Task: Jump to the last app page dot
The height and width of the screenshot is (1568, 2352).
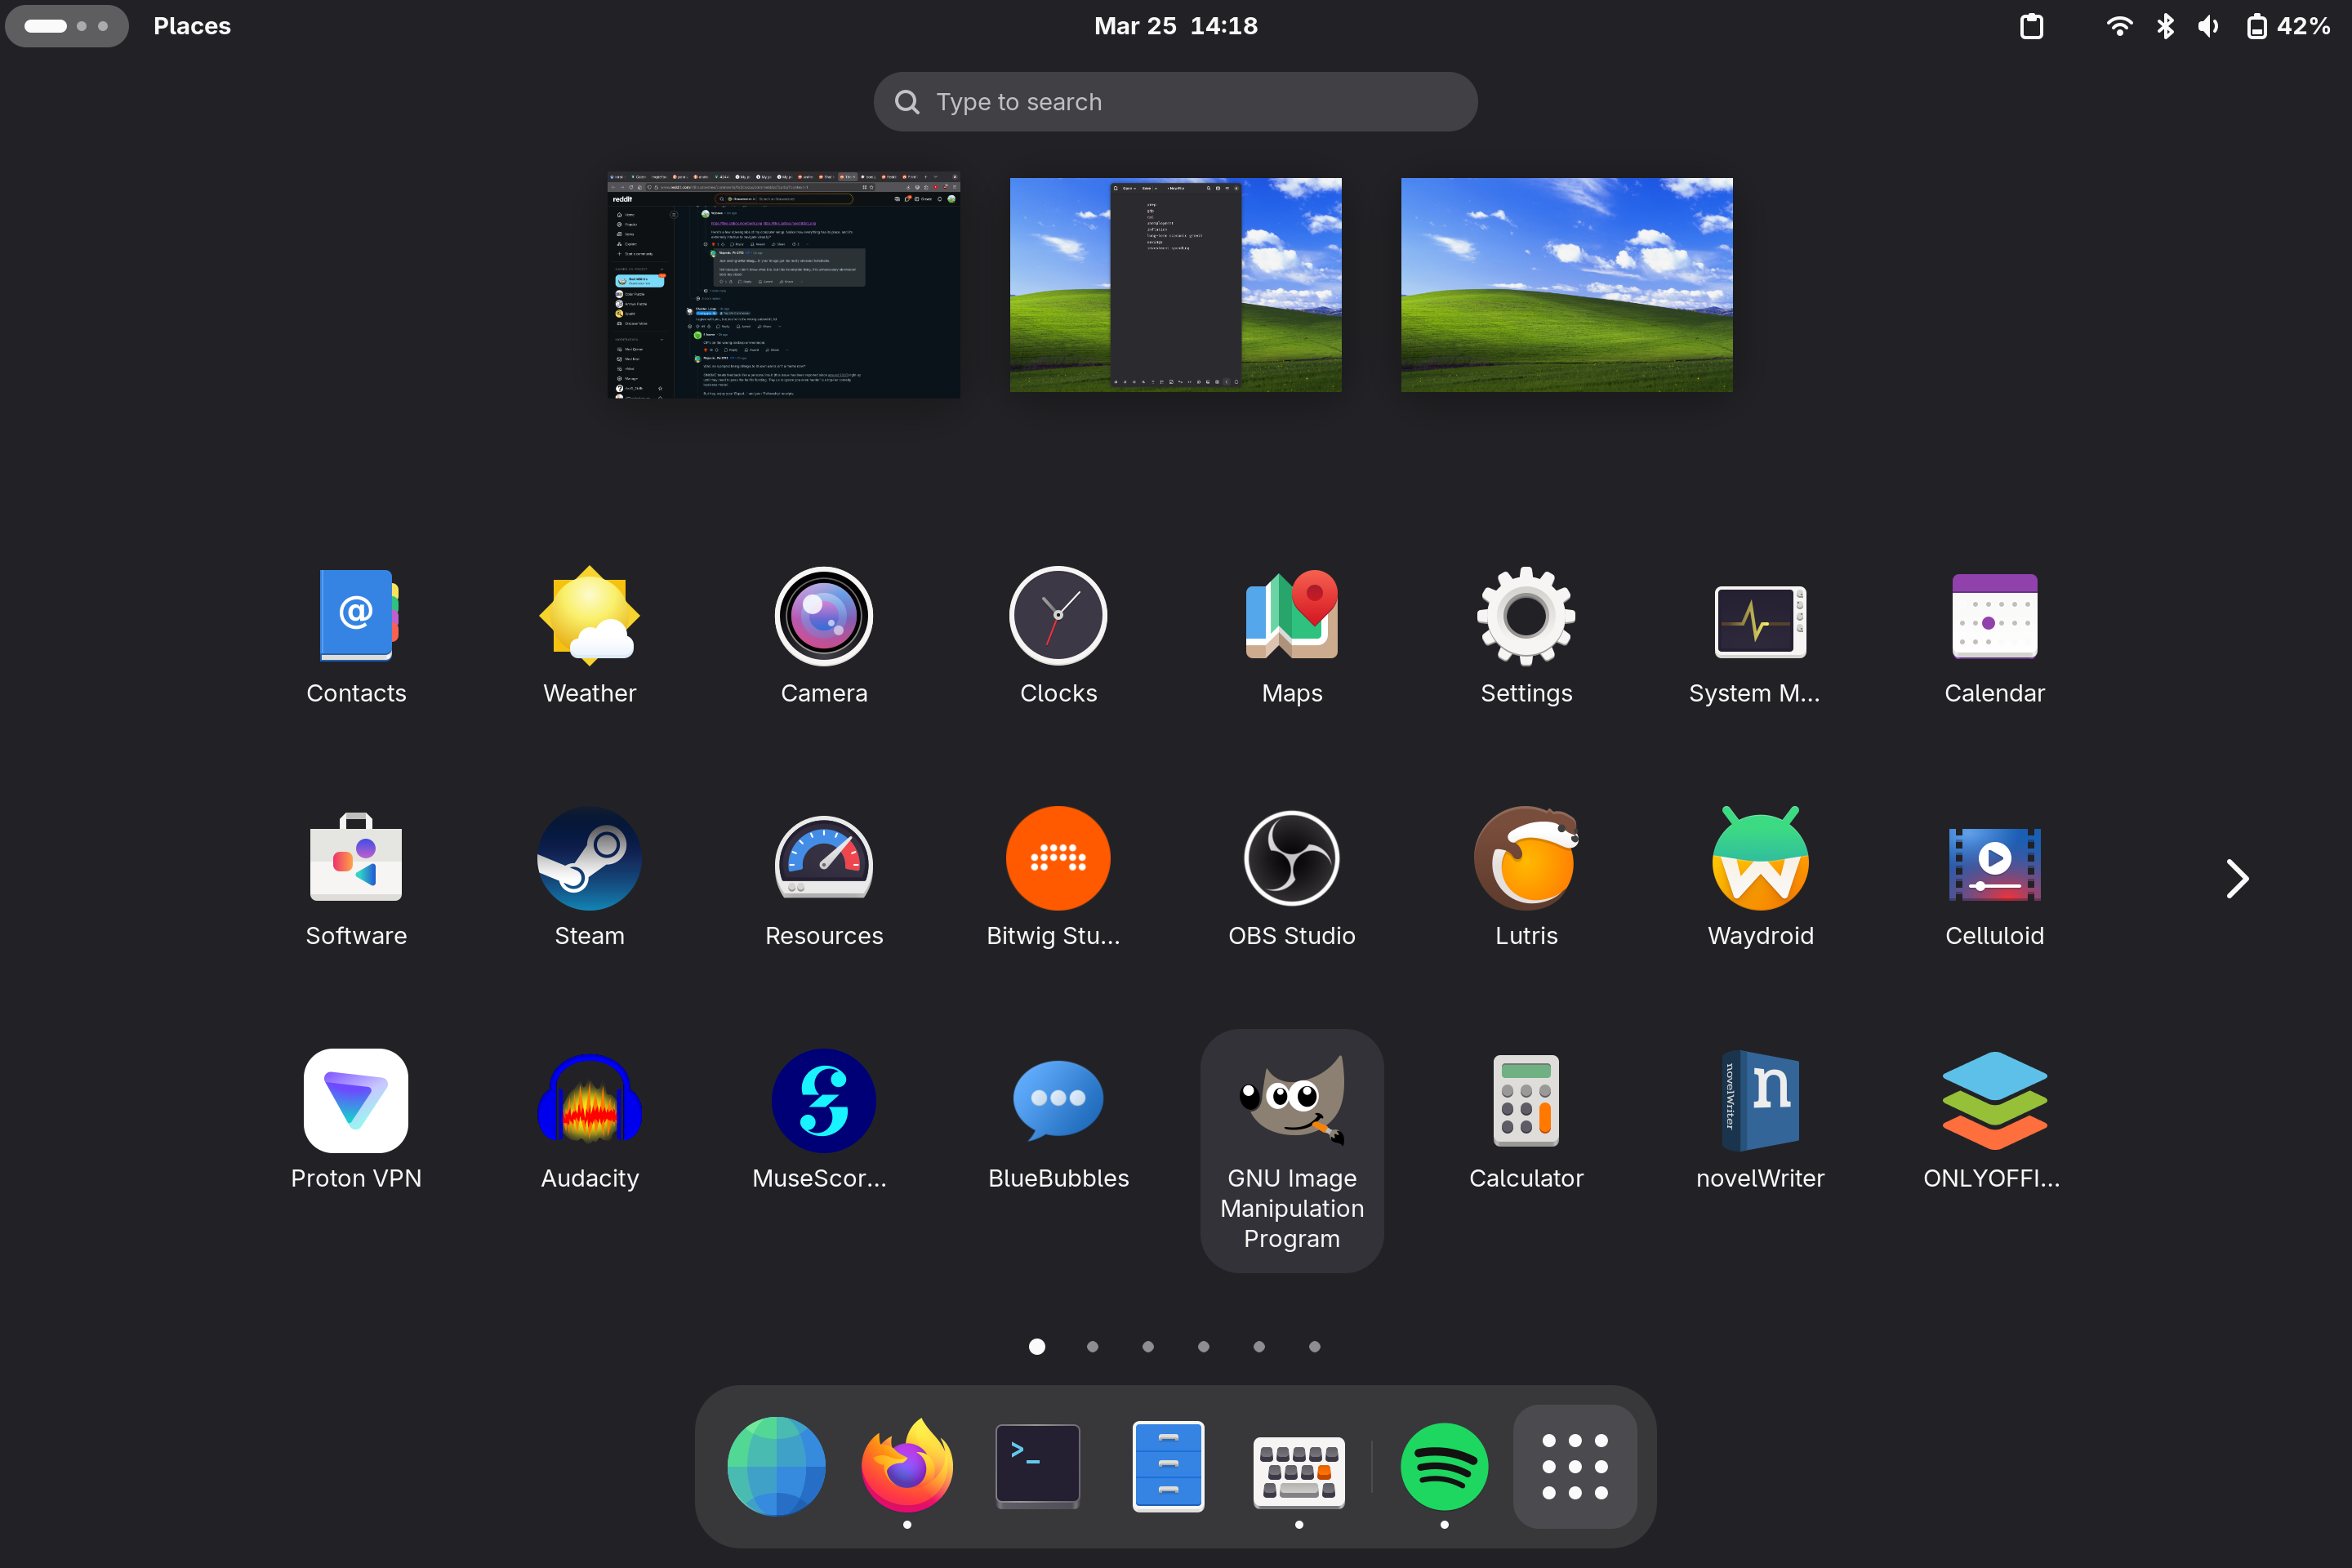Action: pos(1314,1346)
